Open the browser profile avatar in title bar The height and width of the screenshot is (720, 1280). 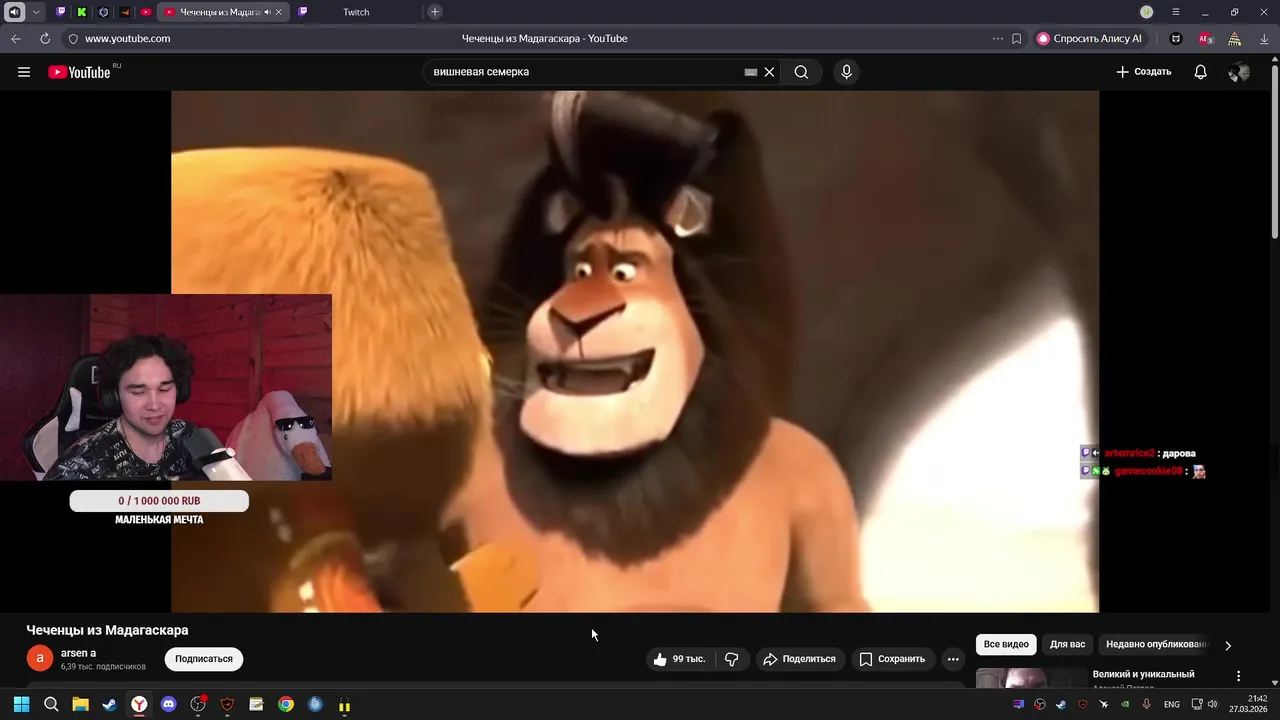[x=1146, y=12]
